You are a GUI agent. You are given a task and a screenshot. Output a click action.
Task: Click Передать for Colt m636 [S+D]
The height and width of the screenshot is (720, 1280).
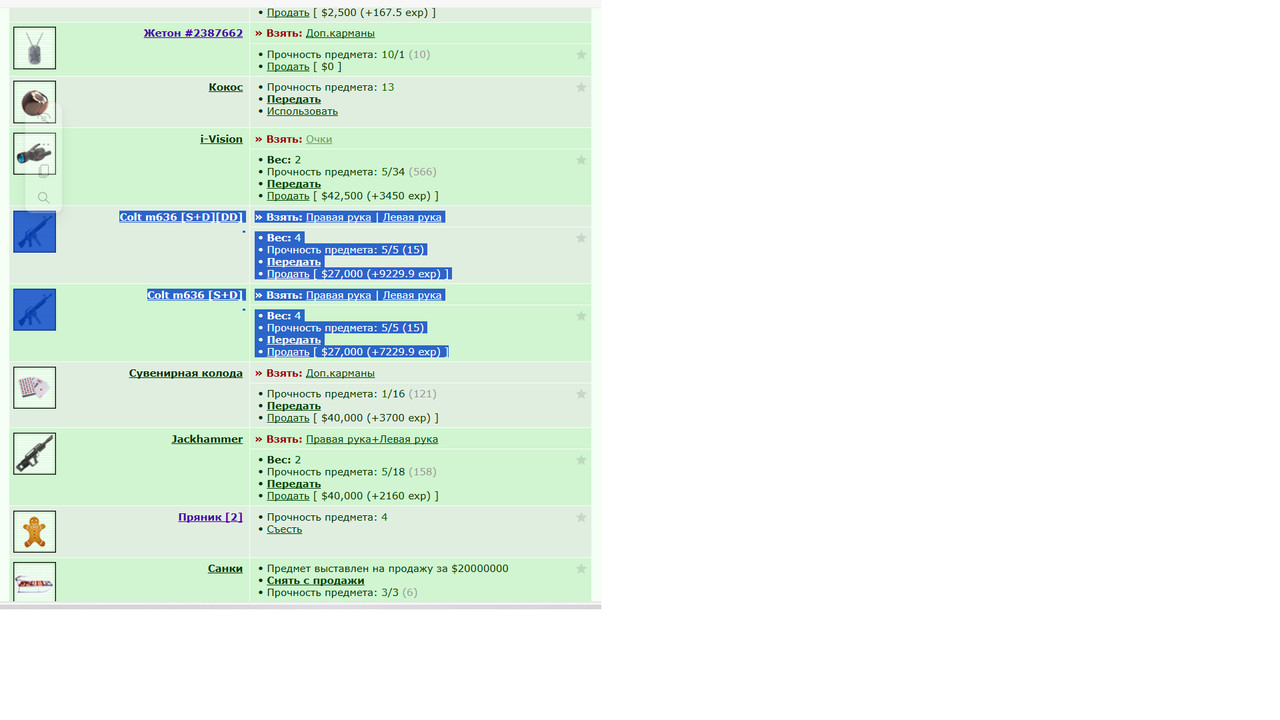pyautogui.click(x=294, y=340)
